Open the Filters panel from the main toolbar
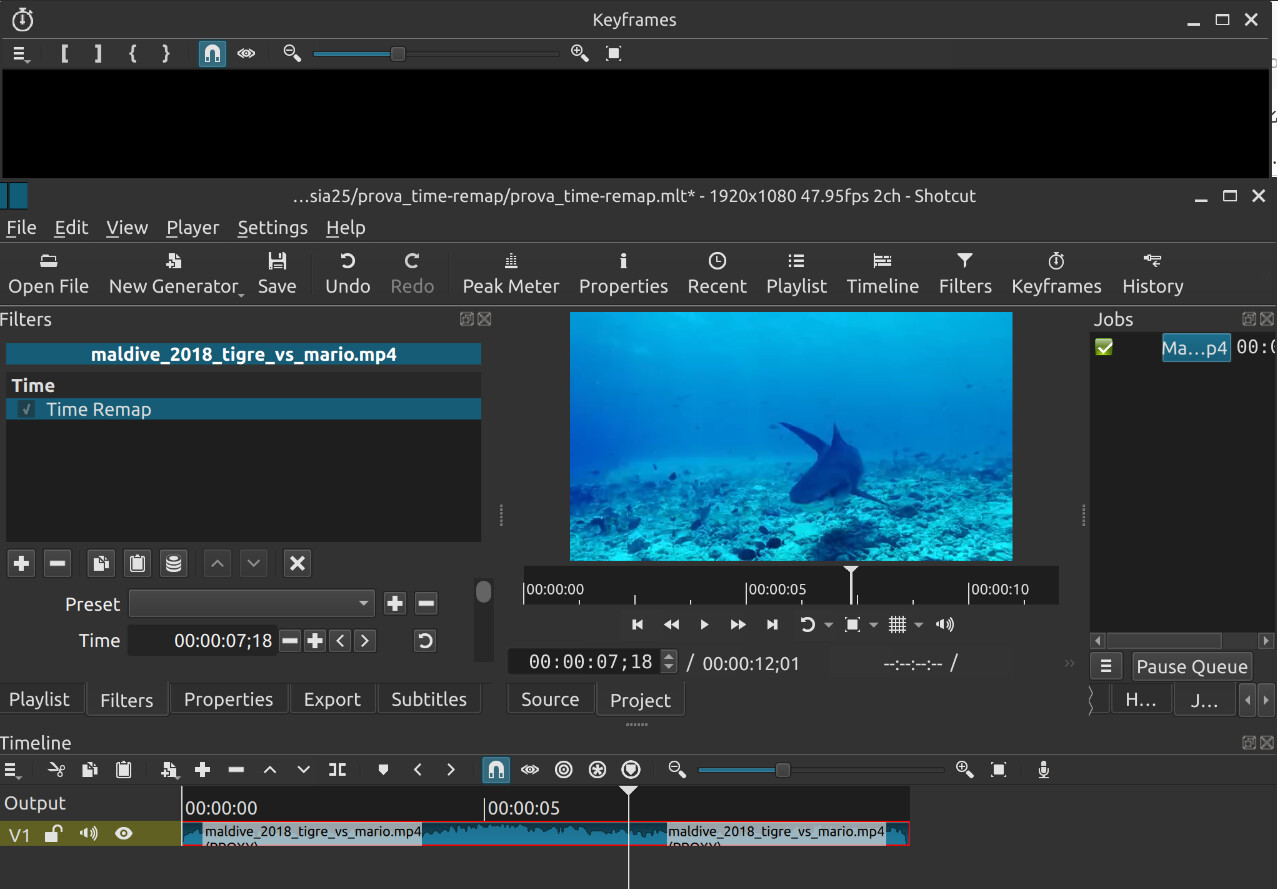The width and height of the screenshot is (1278, 889). click(x=965, y=273)
